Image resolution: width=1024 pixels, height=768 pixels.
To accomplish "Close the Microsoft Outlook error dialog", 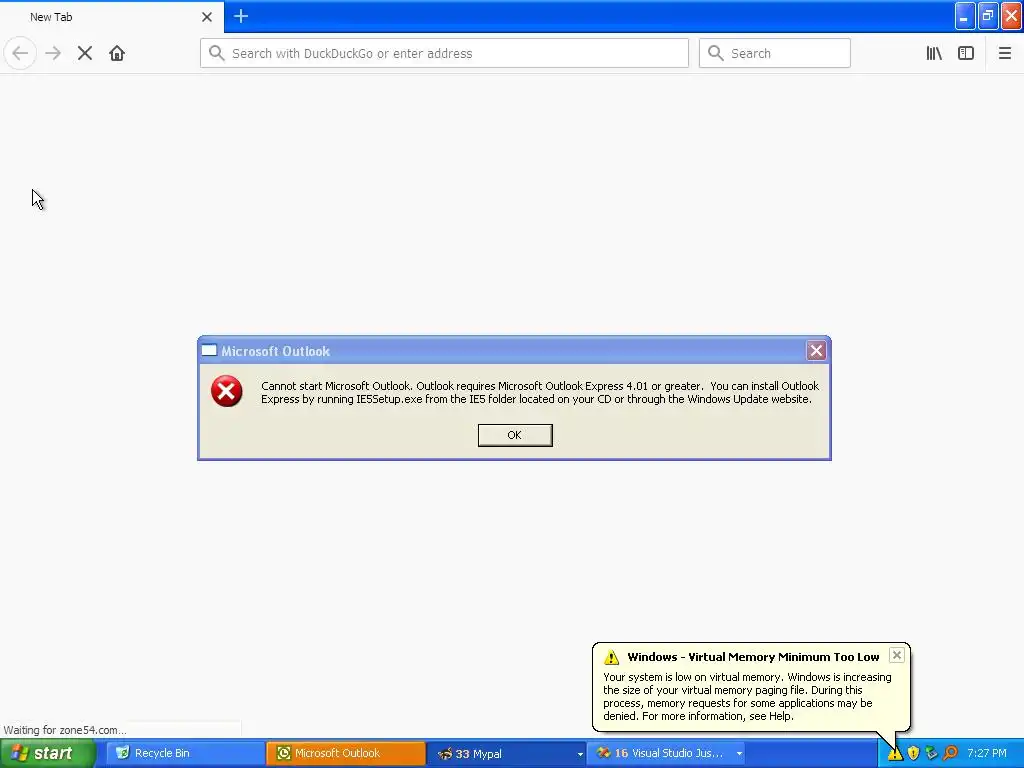I will (x=816, y=351).
